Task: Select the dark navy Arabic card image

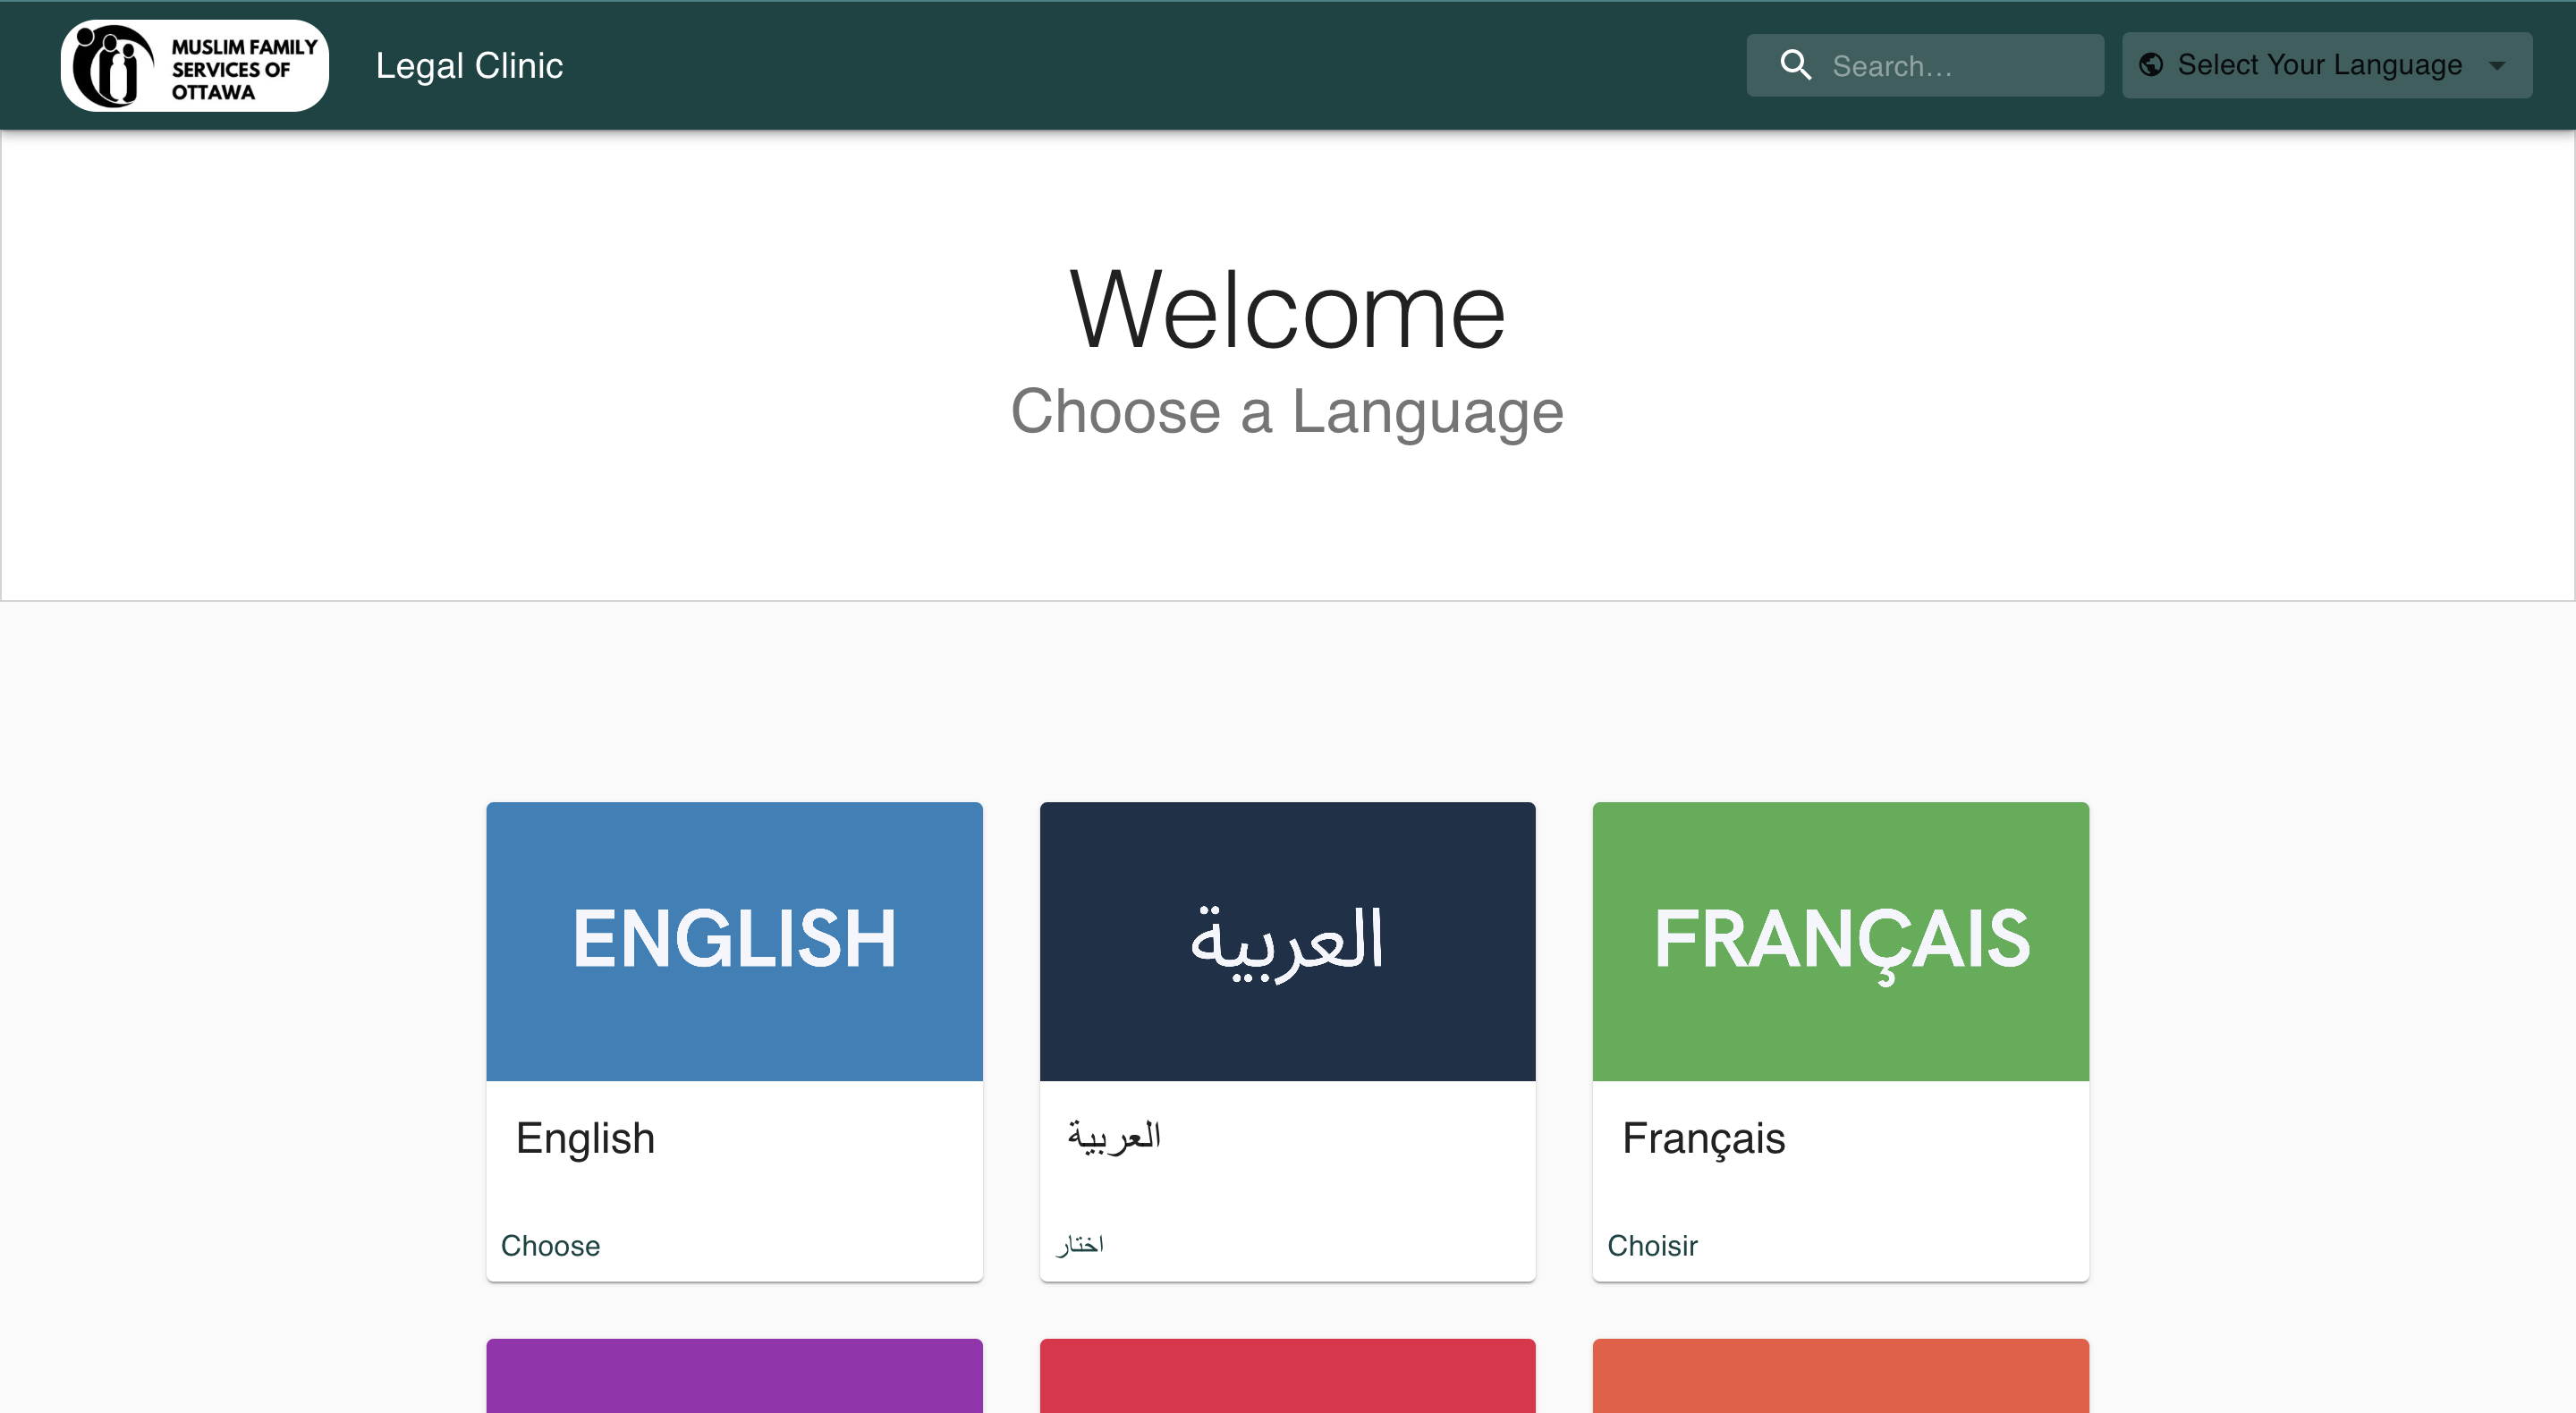Action: [x=1287, y=940]
